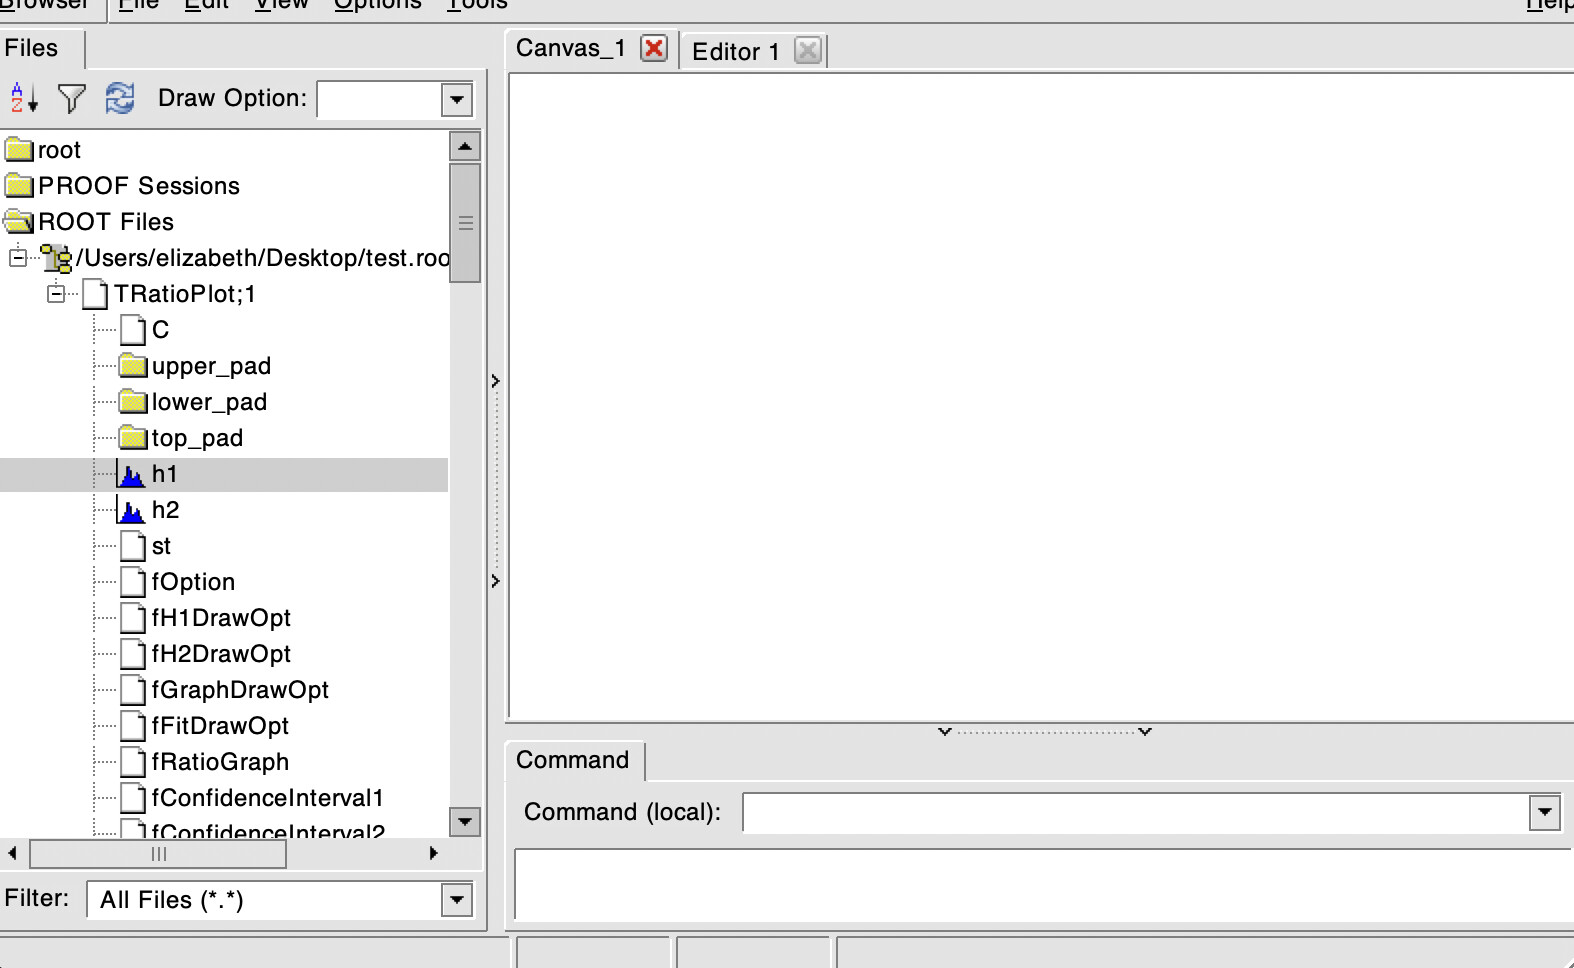Open the Command history dropdown arrow
This screenshot has width=1574, height=968.
pyautogui.click(x=1544, y=812)
